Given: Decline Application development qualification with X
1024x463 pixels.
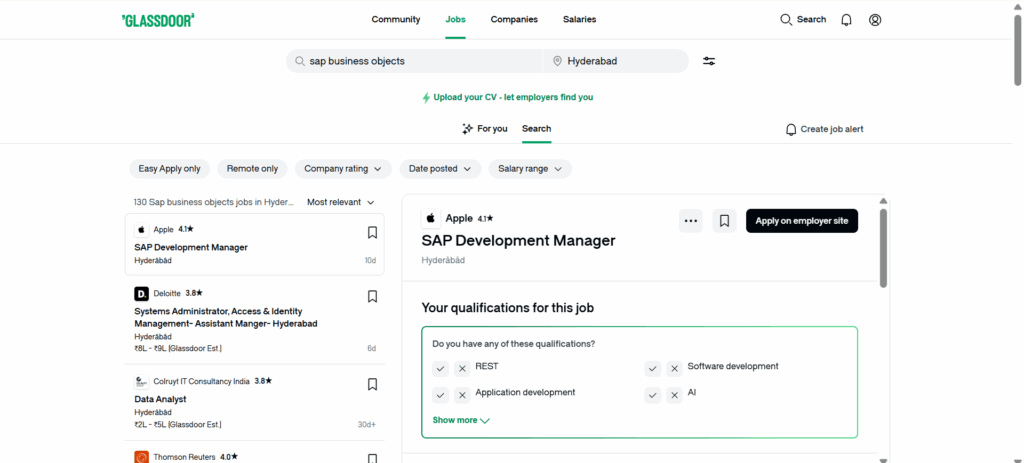Looking at the screenshot, I should 462,395.
